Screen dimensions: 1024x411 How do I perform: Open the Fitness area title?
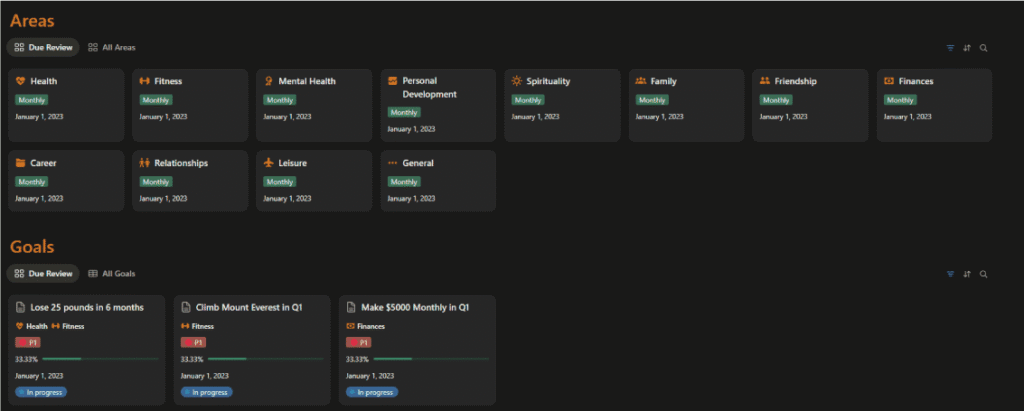[168, 81]
